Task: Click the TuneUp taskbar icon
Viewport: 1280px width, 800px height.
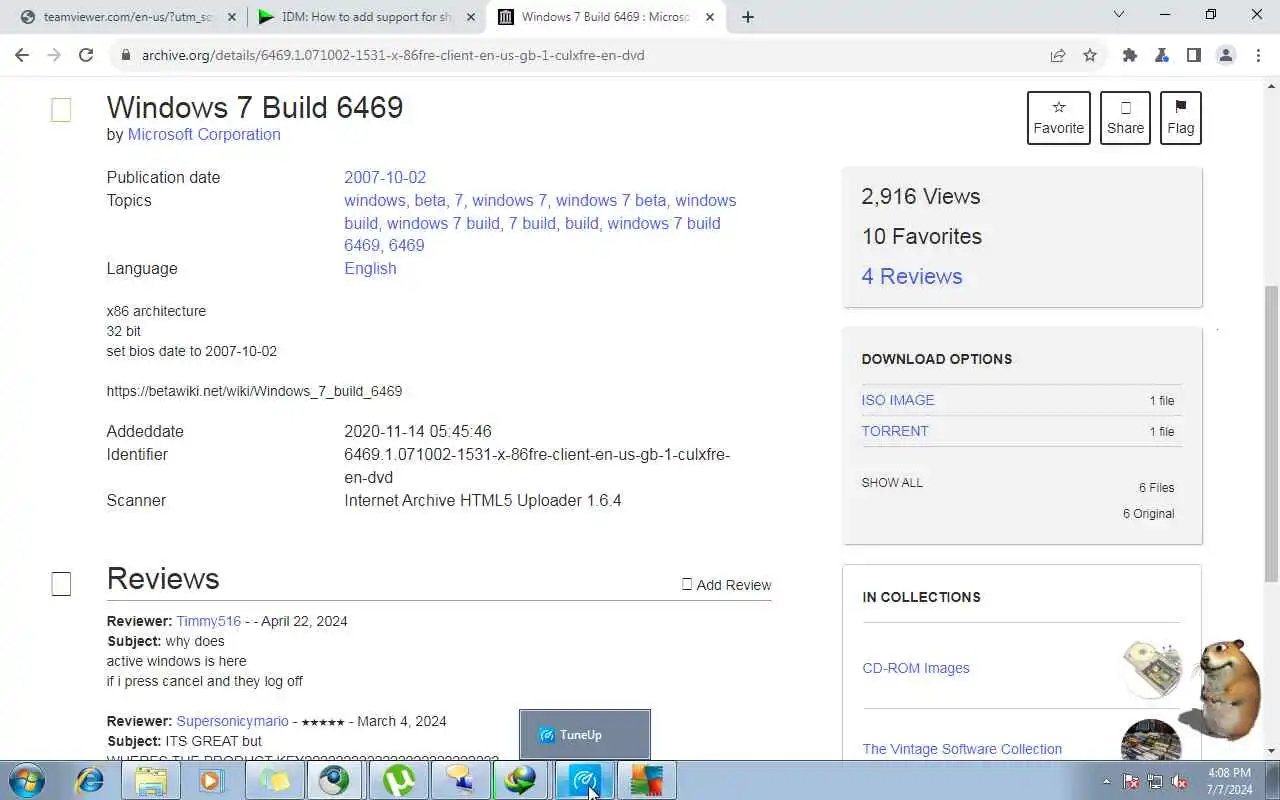Action: [584, 781]
